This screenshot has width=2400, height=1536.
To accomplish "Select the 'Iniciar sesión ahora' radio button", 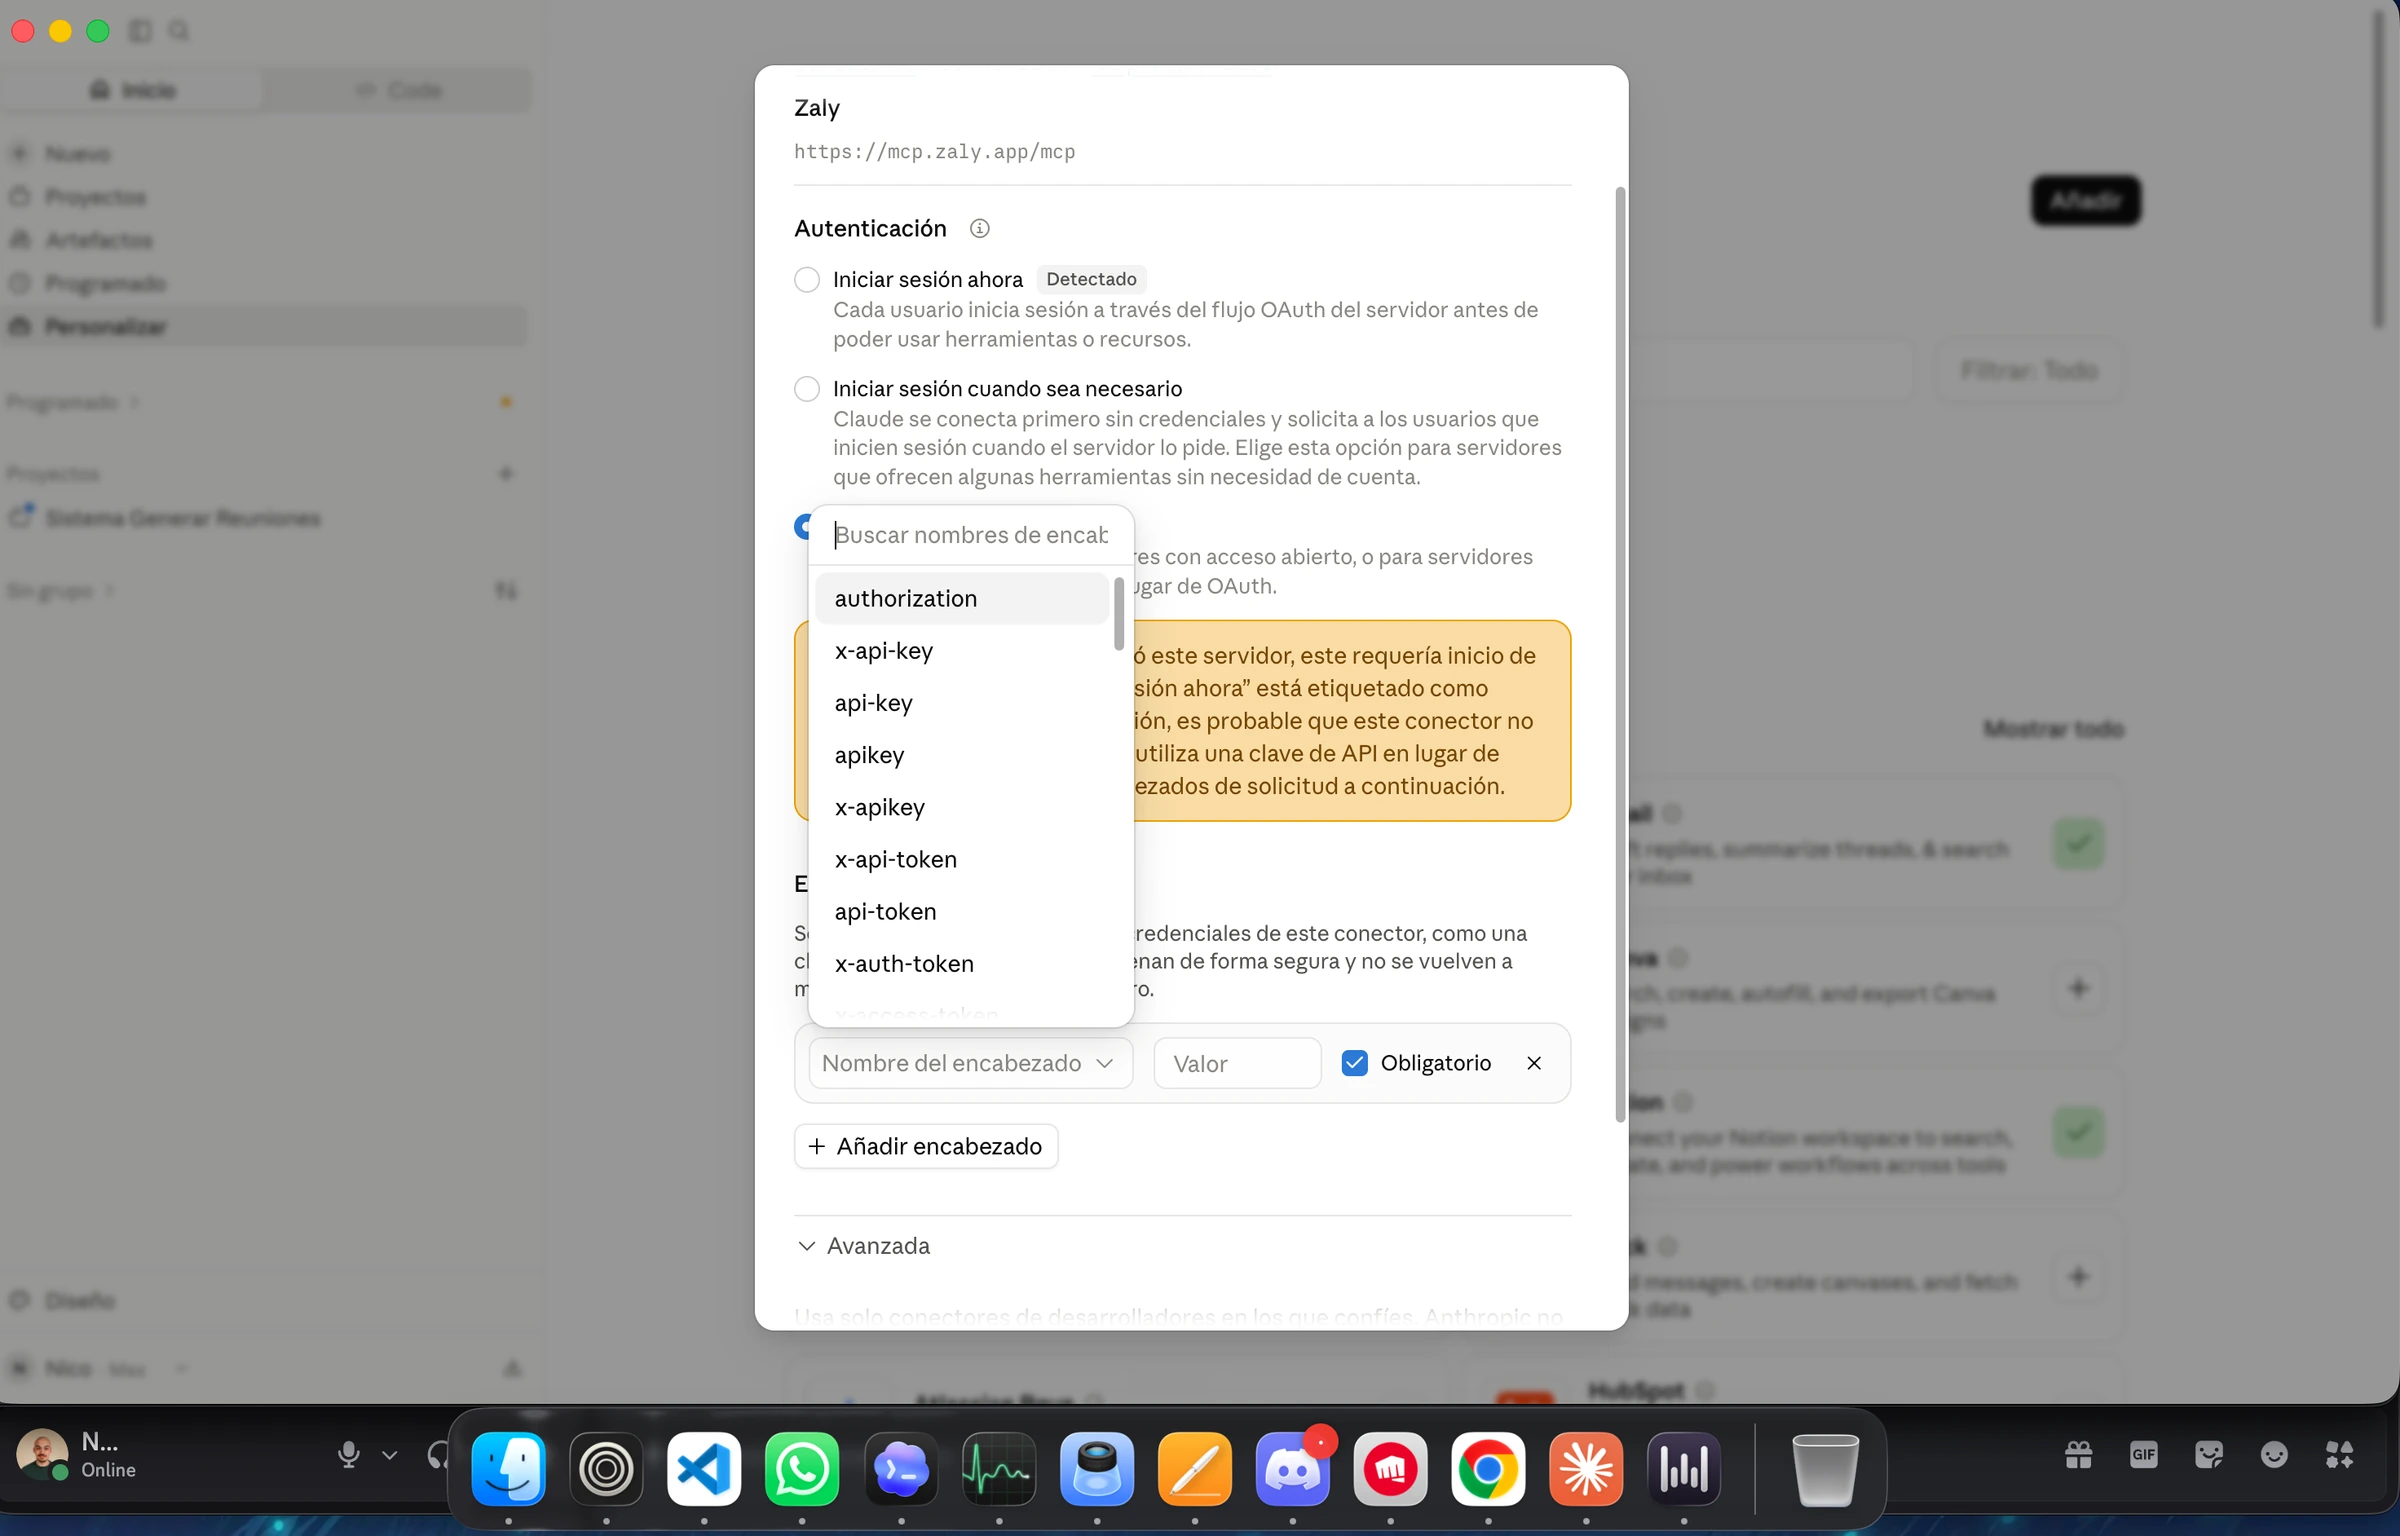I will click(x=807, y=279).
